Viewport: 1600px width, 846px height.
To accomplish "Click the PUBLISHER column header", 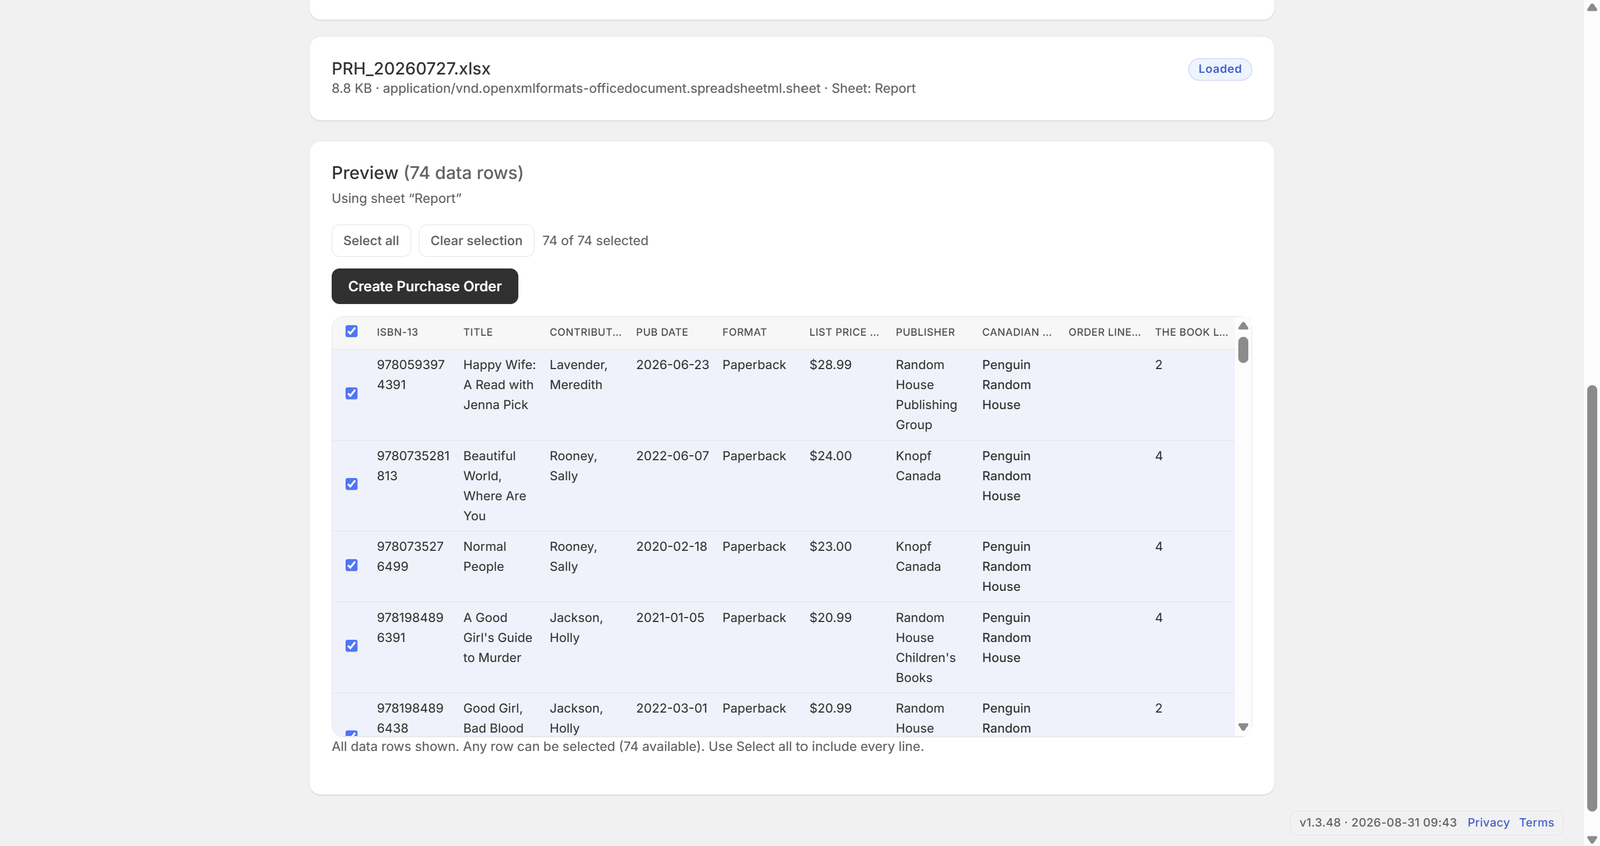I will point(925,332).
